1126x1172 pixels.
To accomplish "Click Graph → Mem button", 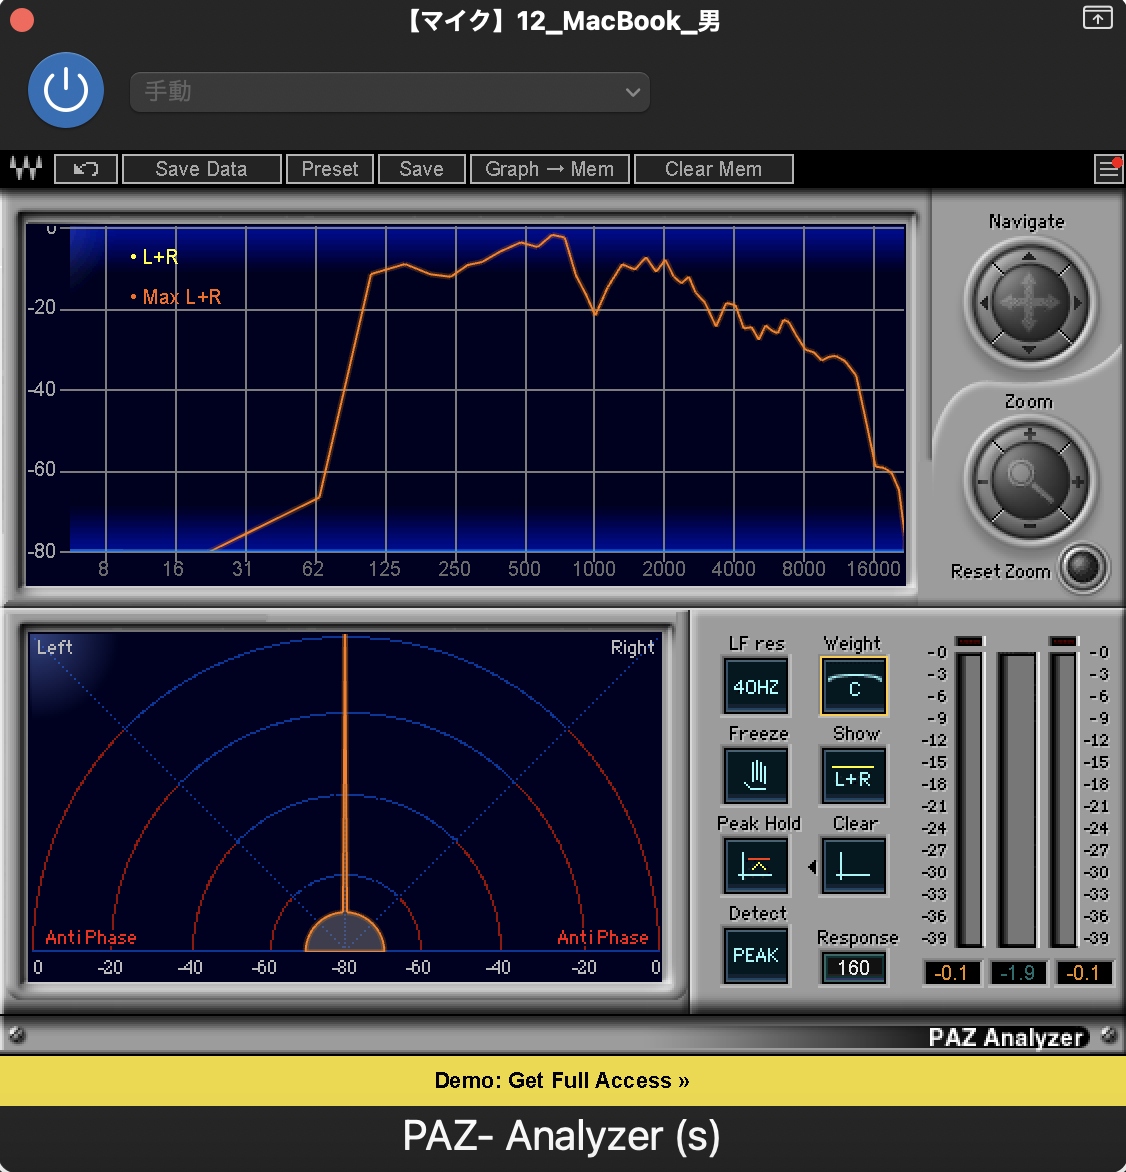I will click(550, 169).
